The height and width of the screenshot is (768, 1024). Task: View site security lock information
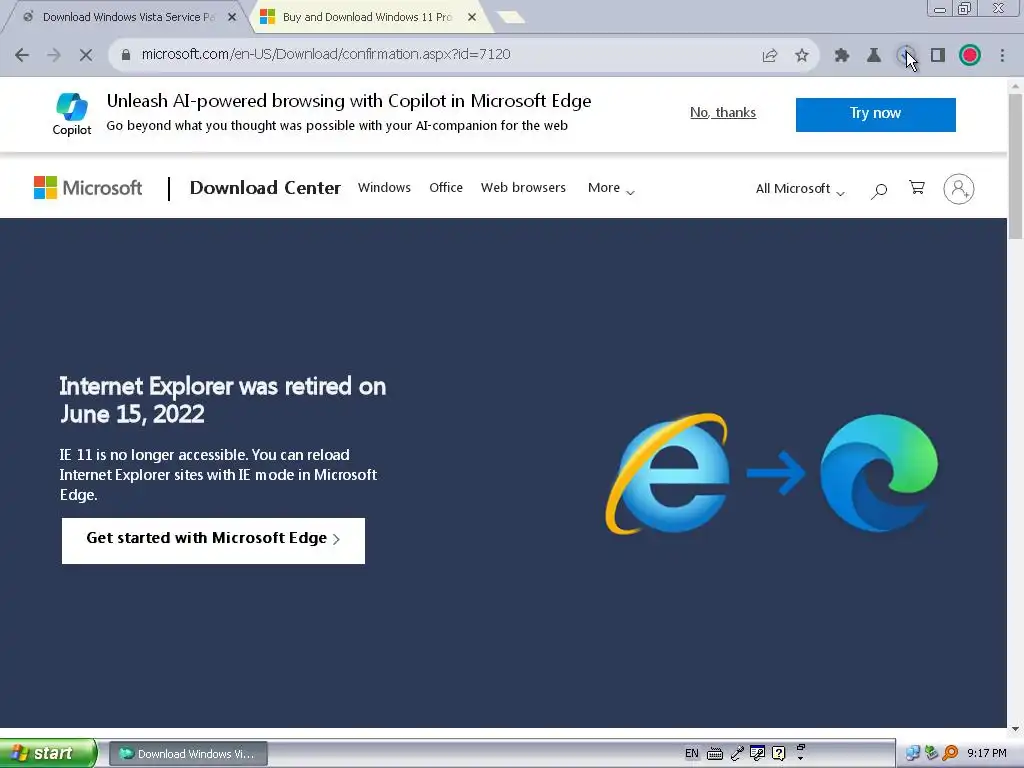click(126, 55)
